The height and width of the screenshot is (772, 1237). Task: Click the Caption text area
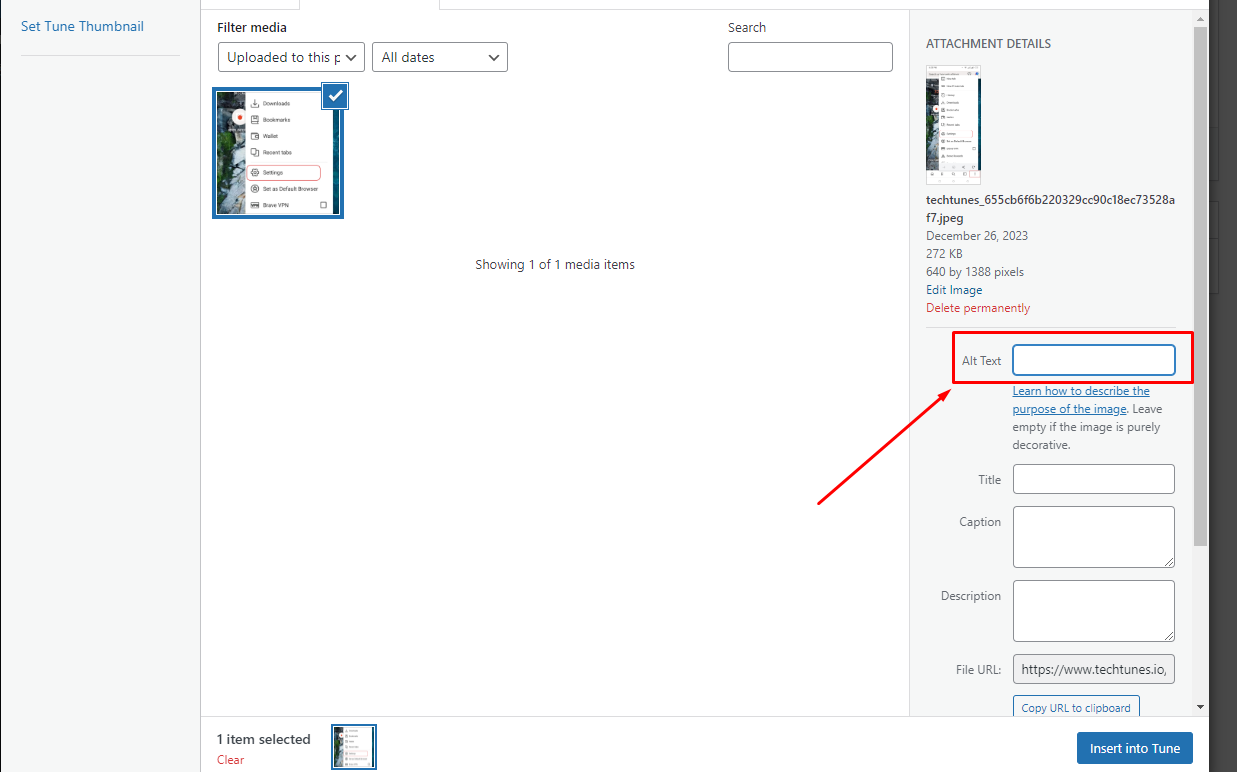(1094, 537)
